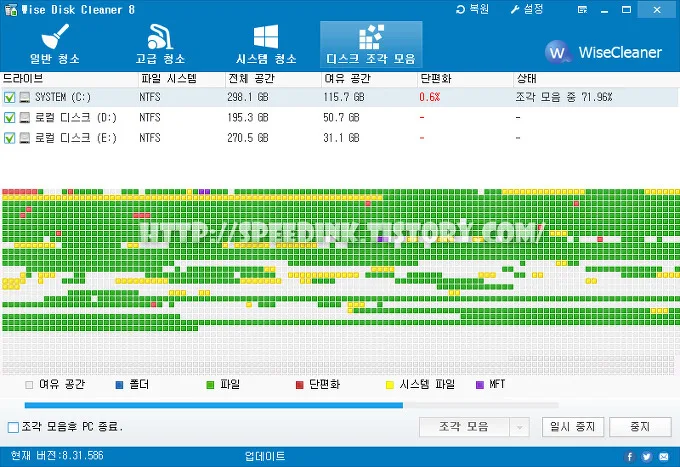
Task: Open the Facebook icon
Action: pyautogui.click(x=630, y=457)
